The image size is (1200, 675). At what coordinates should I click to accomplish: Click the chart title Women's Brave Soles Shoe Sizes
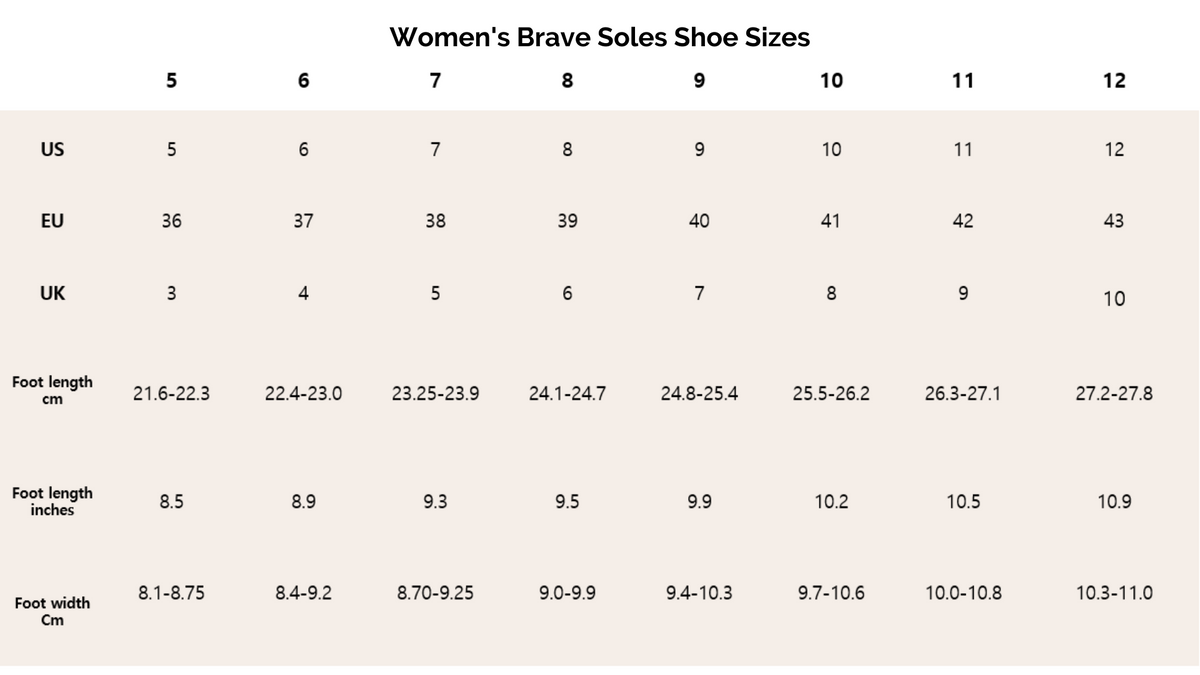click(x=599, y=37)
